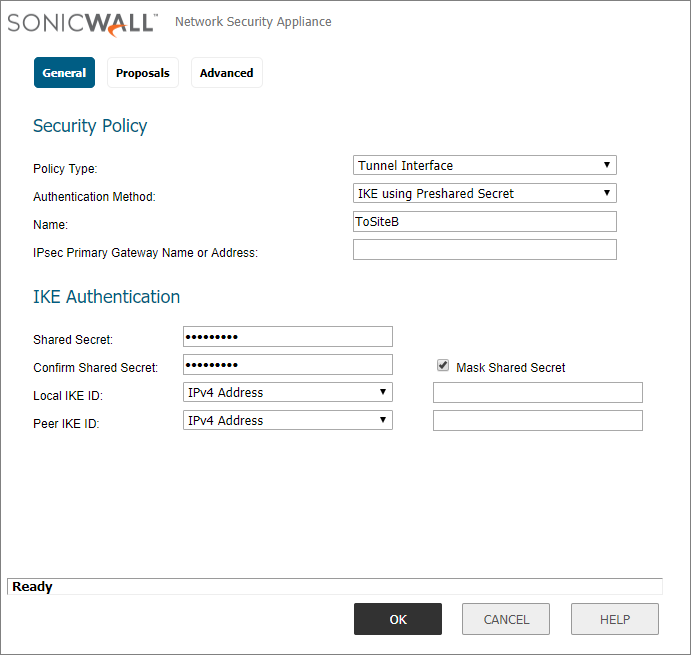Switch to the General tab

pos(64,73)
